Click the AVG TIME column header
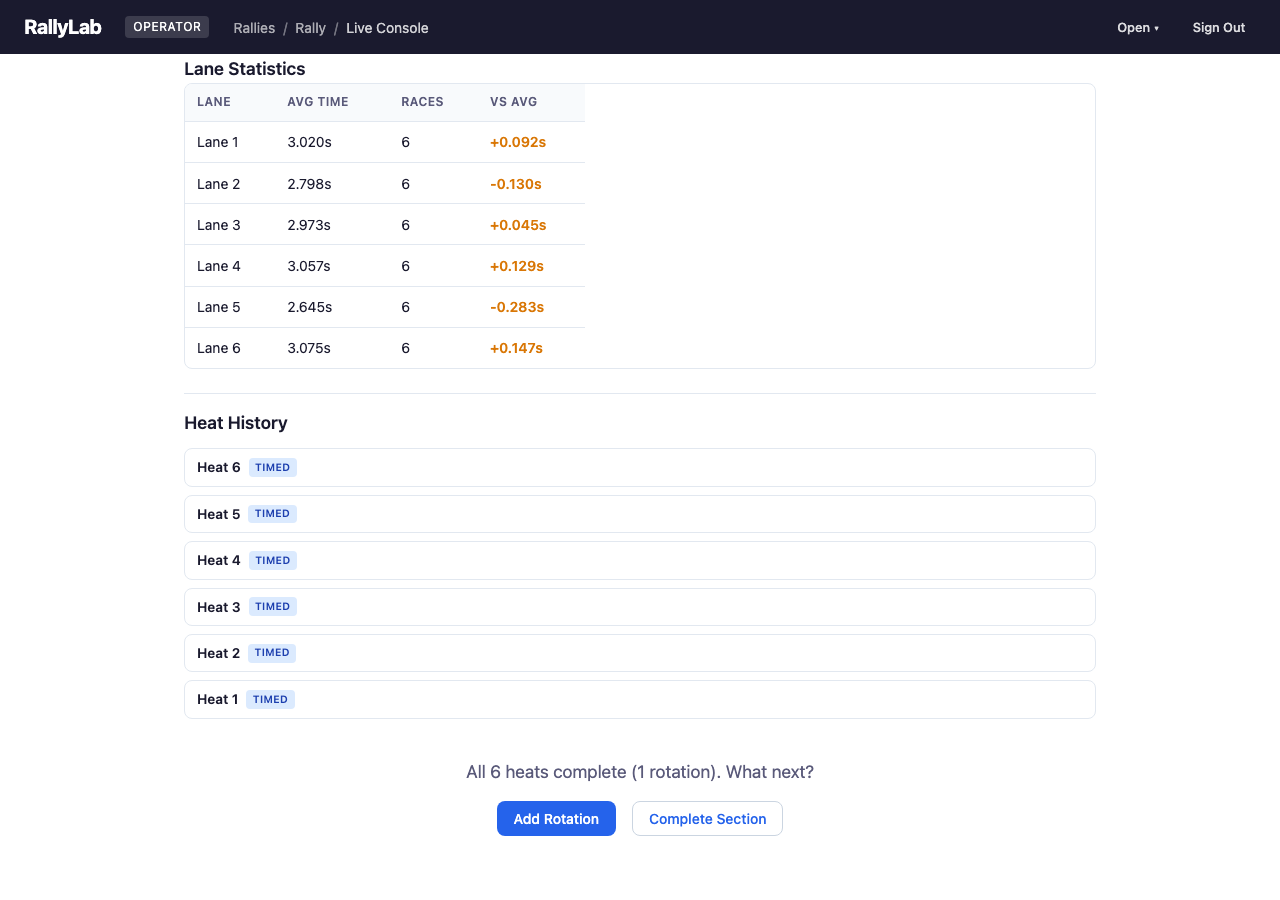Viewport: 1280px width, 900px height. click(x=317, y=101)
